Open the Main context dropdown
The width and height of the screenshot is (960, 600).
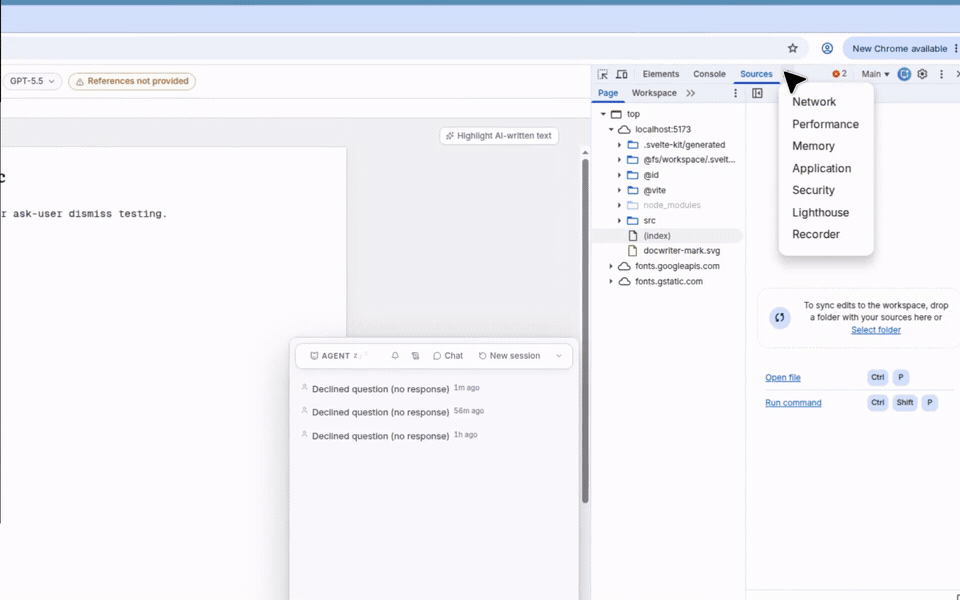pyautogui.click(x=875, y=74)
